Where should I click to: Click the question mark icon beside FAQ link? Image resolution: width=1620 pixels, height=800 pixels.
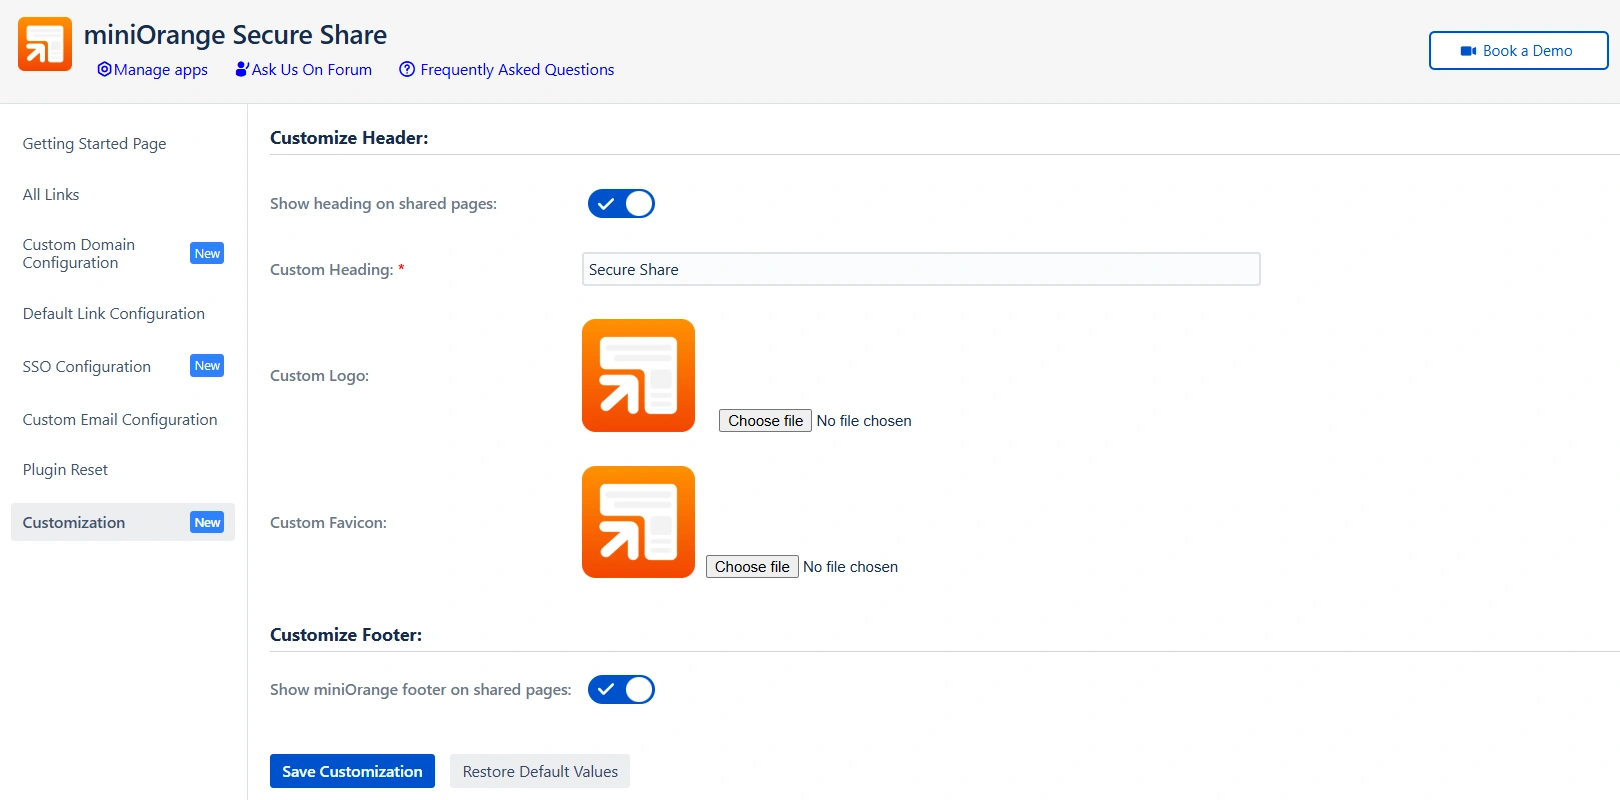click(x=407, y=69)
